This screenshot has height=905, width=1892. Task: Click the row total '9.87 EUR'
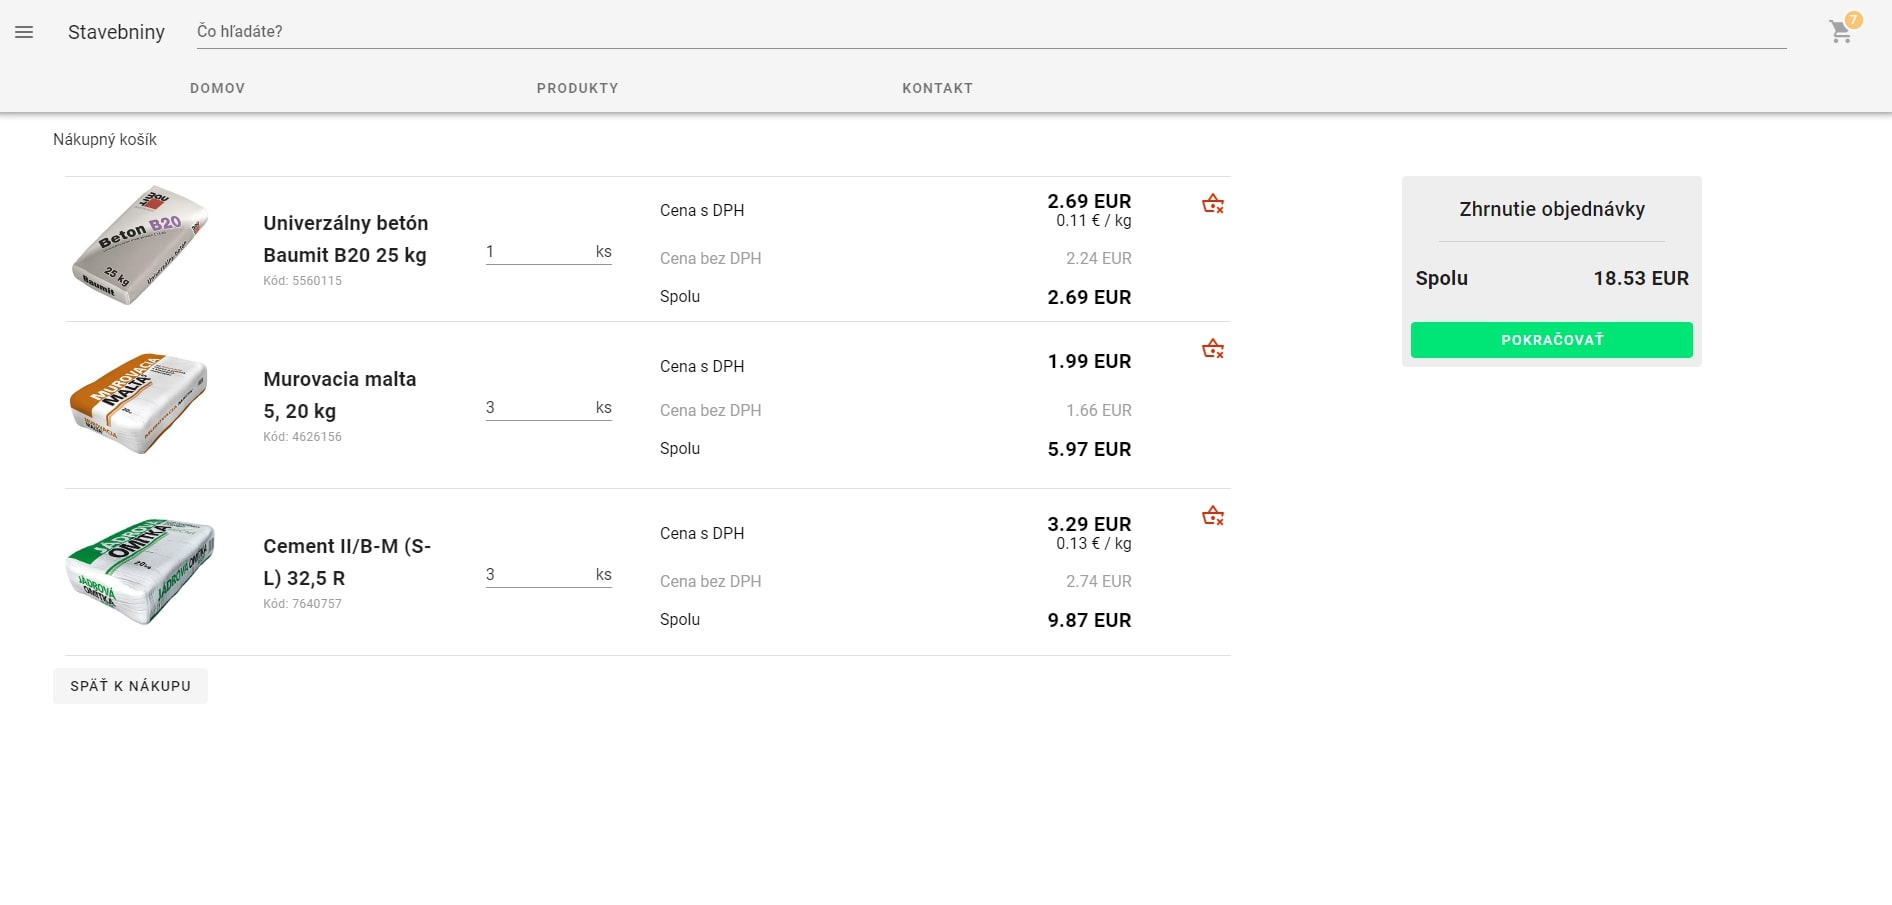[x=1089, y=620]
